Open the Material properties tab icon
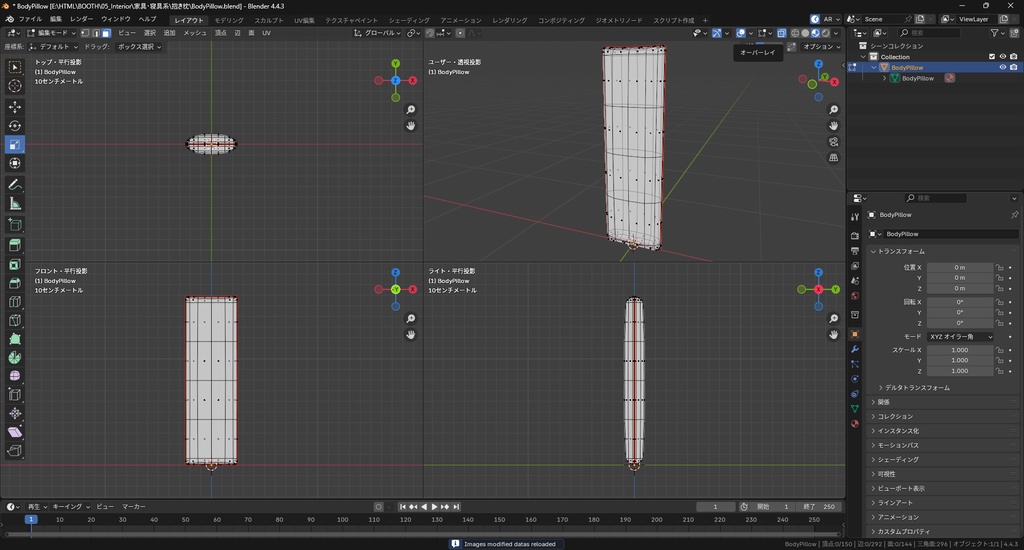 point(854,423)
